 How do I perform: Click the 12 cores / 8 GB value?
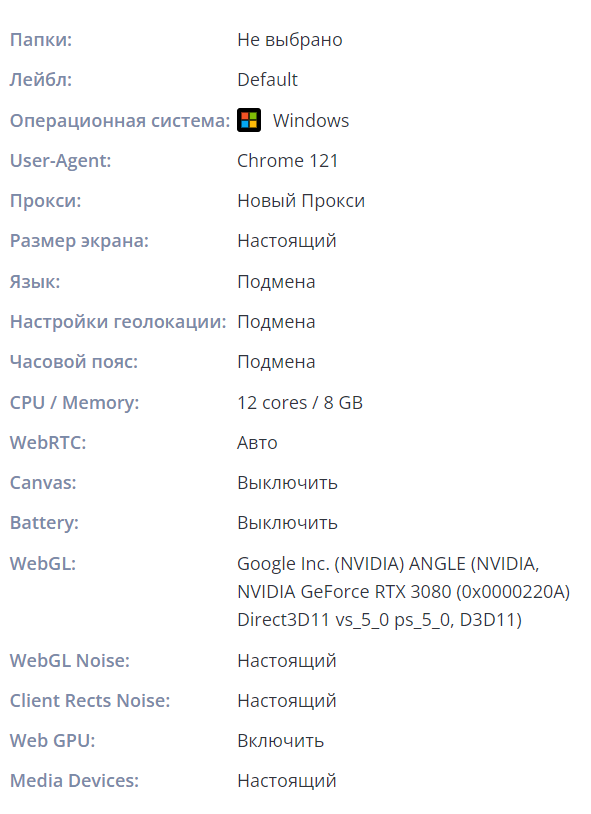coord(300,403)
